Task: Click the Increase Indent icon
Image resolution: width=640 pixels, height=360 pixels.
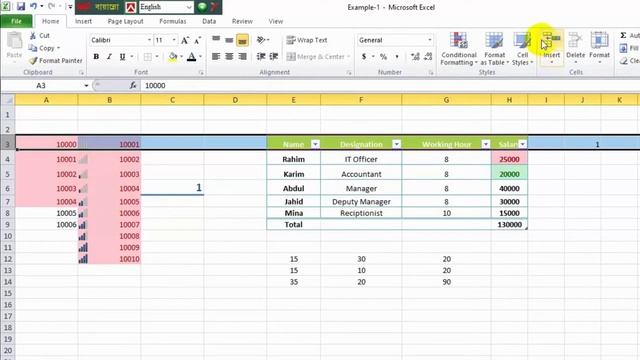Action: [x=274, y=57]
